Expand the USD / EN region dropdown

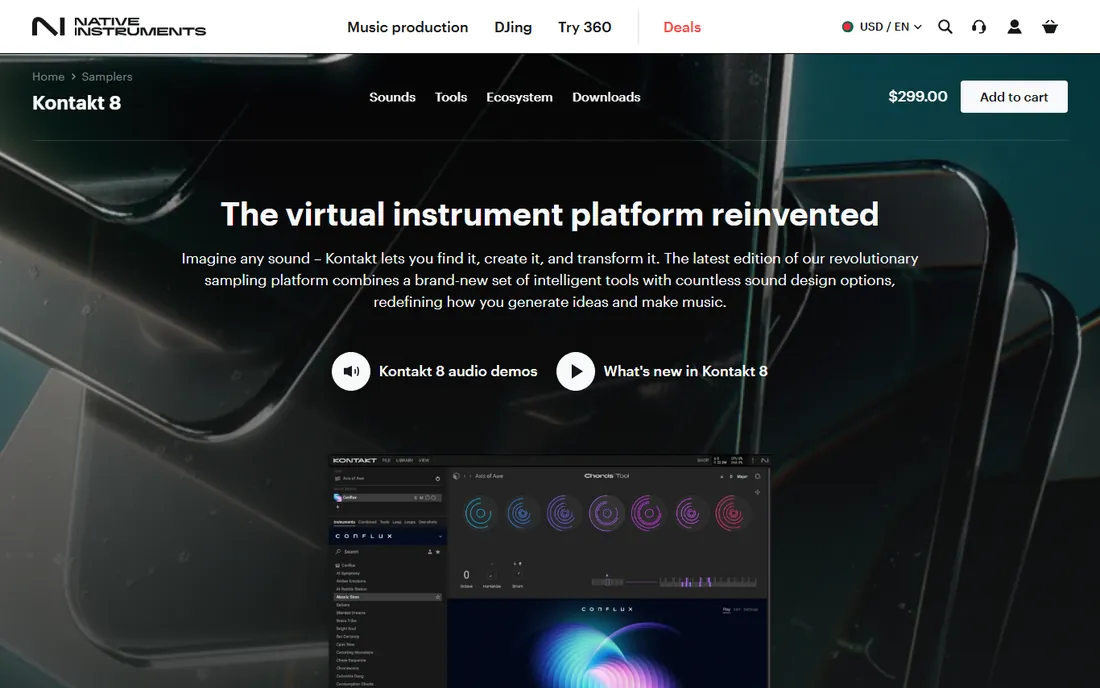tap(882, 27)
